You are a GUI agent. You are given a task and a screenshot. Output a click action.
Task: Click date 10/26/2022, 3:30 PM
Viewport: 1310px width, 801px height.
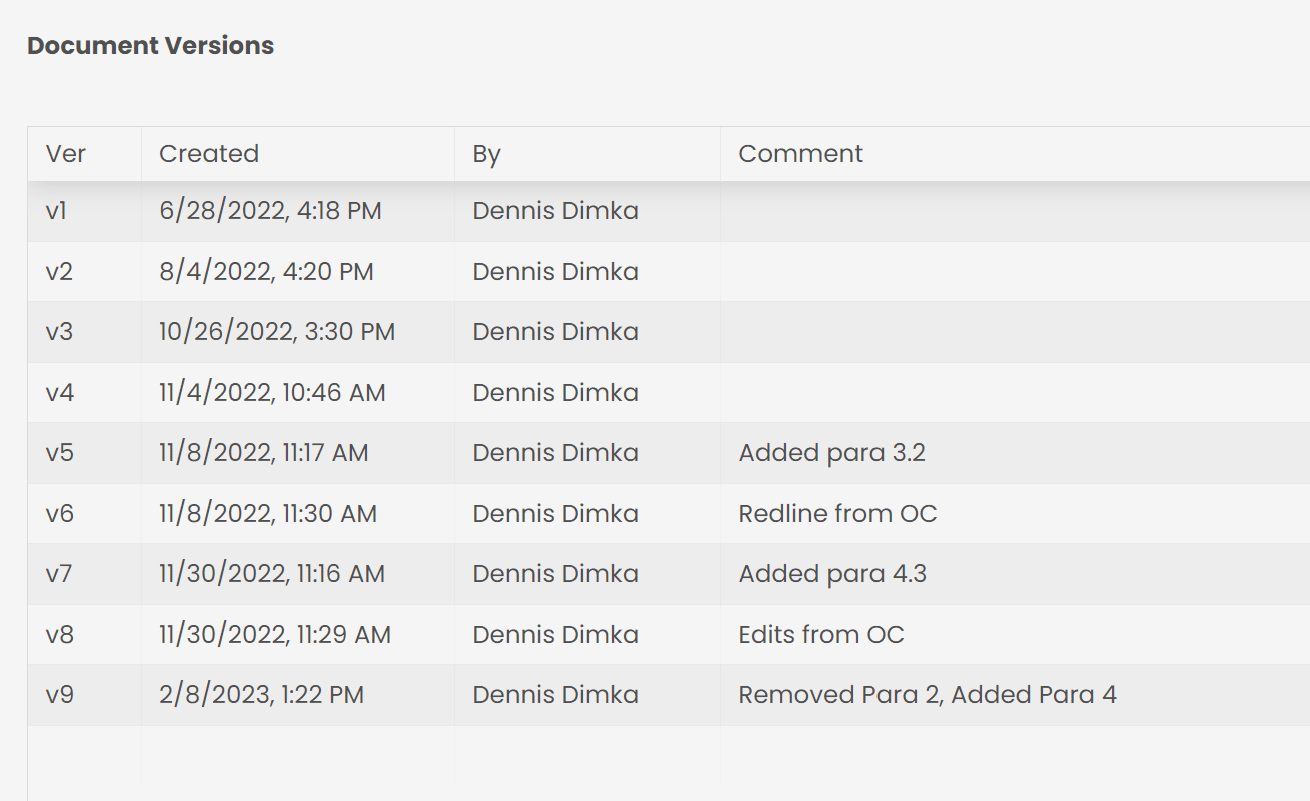pos(277,332)
